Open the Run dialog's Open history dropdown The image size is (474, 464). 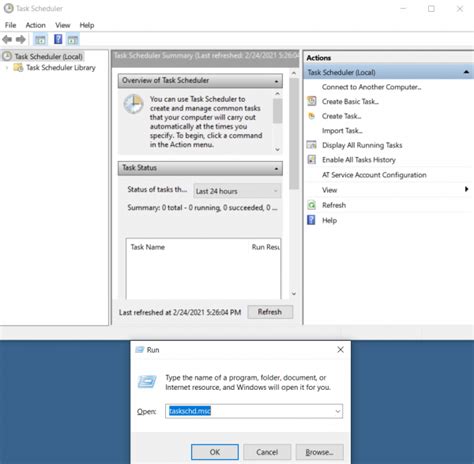point(338,411)
